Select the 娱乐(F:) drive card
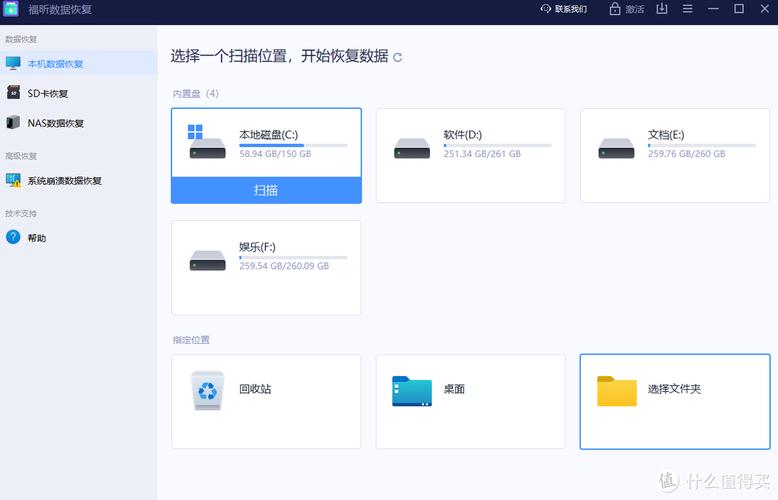This screenshot has height=500, width=778. point(266,267)
